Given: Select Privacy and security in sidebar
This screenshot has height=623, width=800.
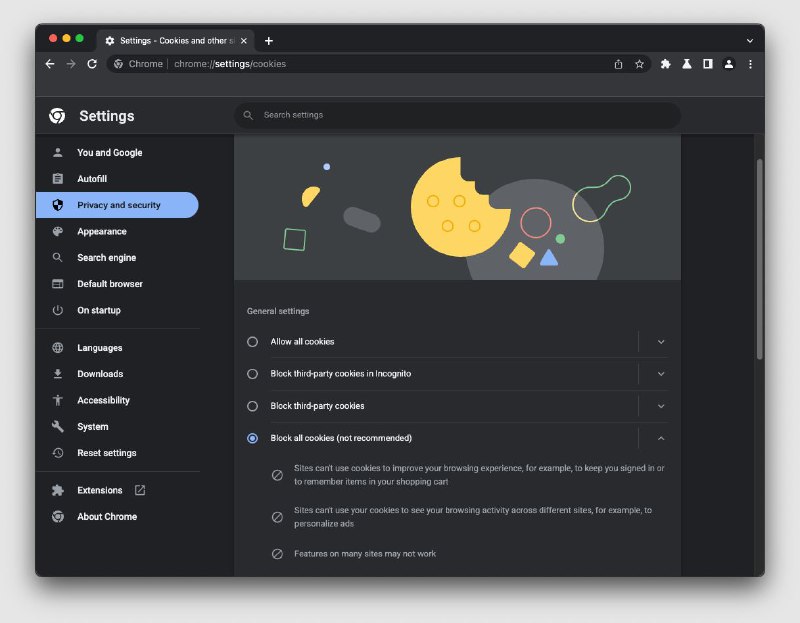Looking at the screenshot, I should point(117,205).
